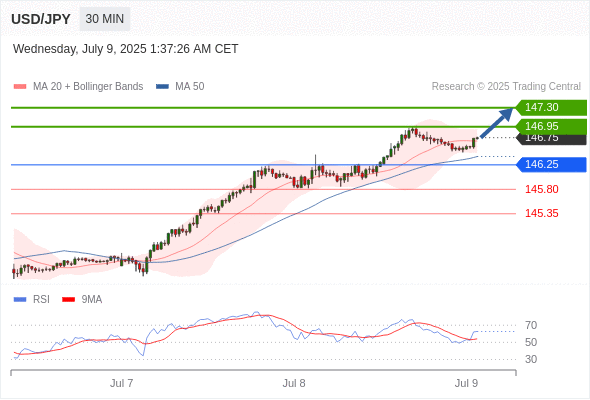Click the 30 MIN timeframe button

tap(105, 19)
